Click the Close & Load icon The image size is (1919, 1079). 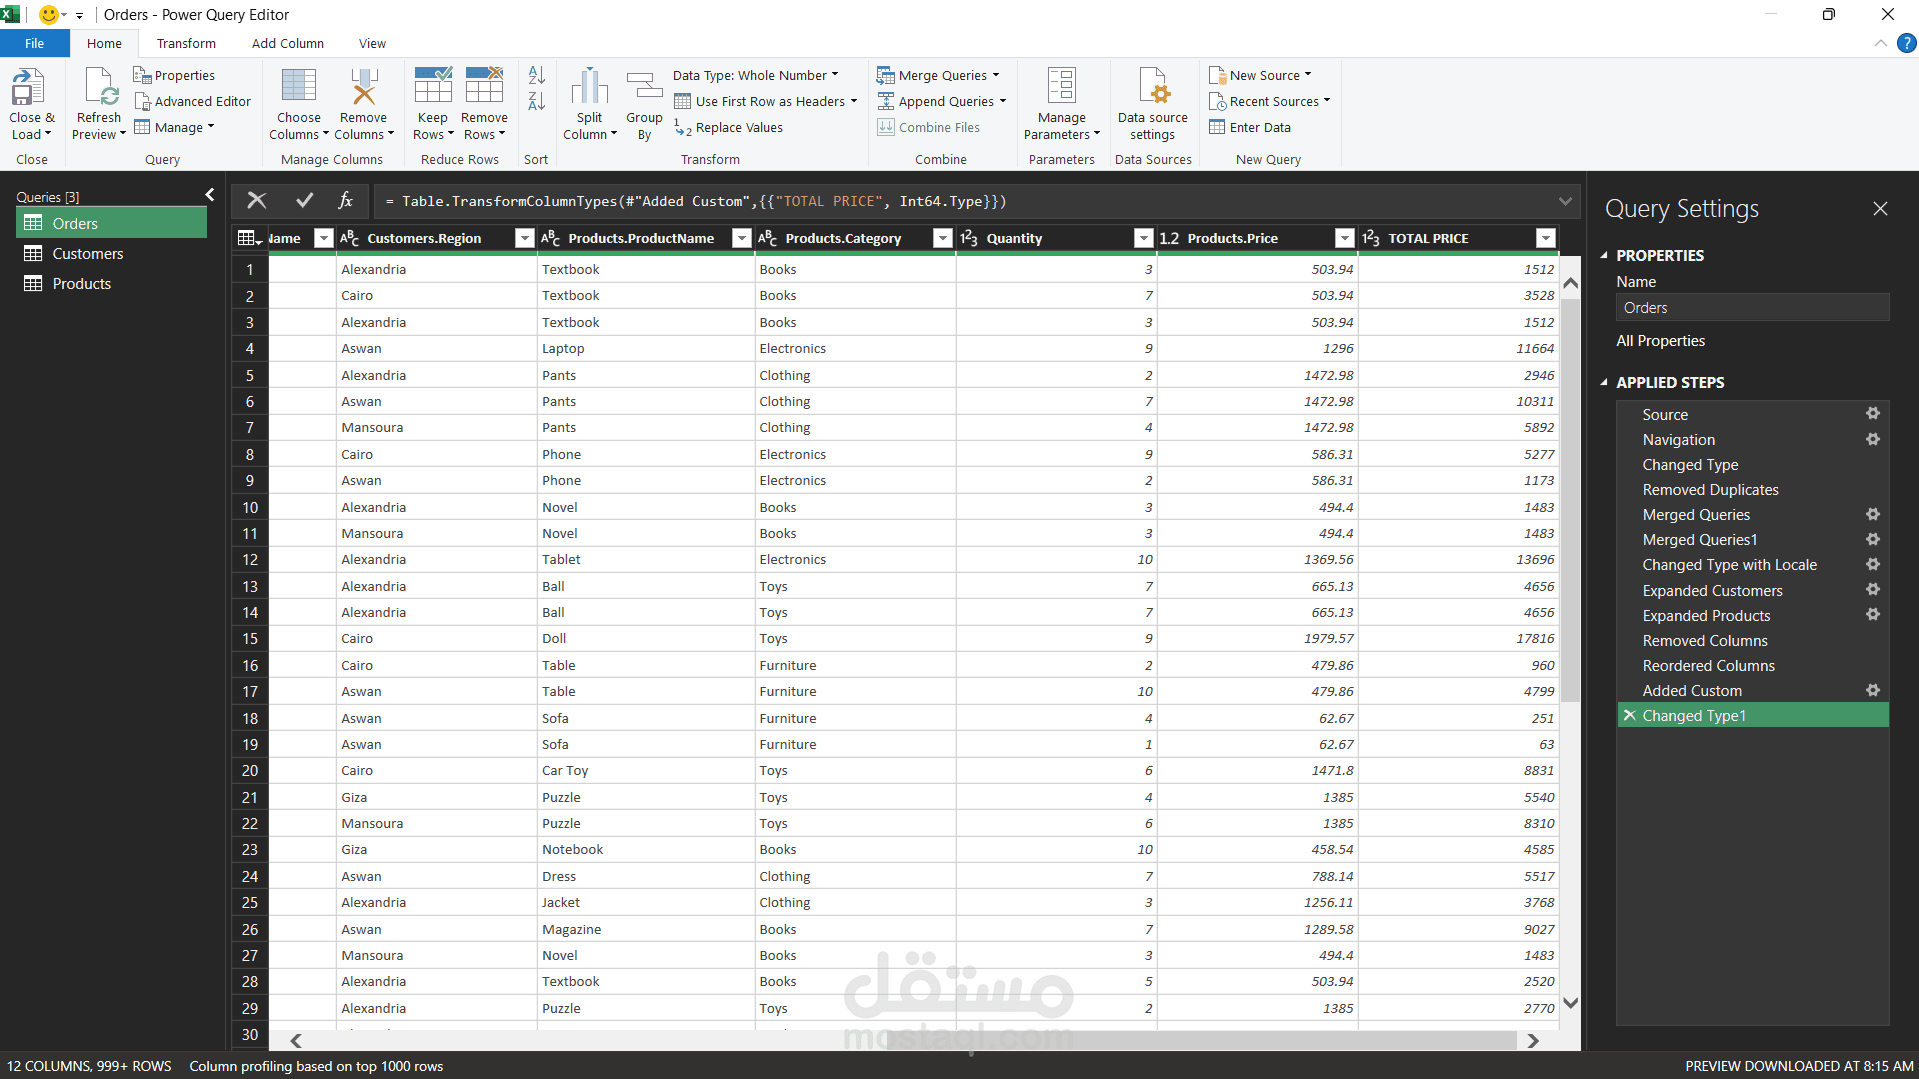(x=27, y=88)
